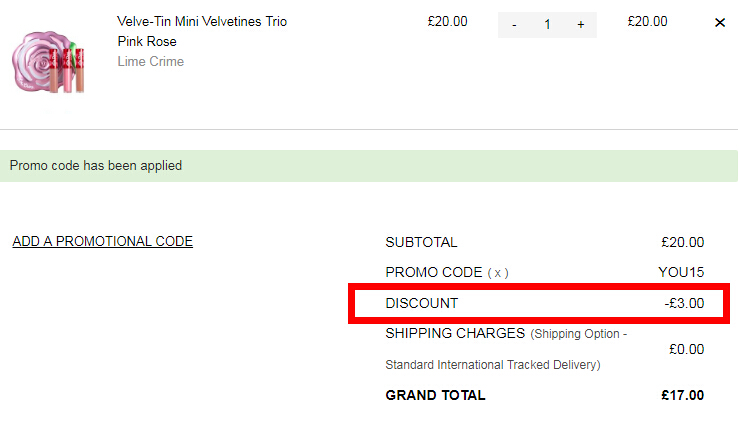This screenshot has width=739, height=431.
Task: Click Add a Promotional Code link
Action: pyautogui.click(x=103, y=241)
